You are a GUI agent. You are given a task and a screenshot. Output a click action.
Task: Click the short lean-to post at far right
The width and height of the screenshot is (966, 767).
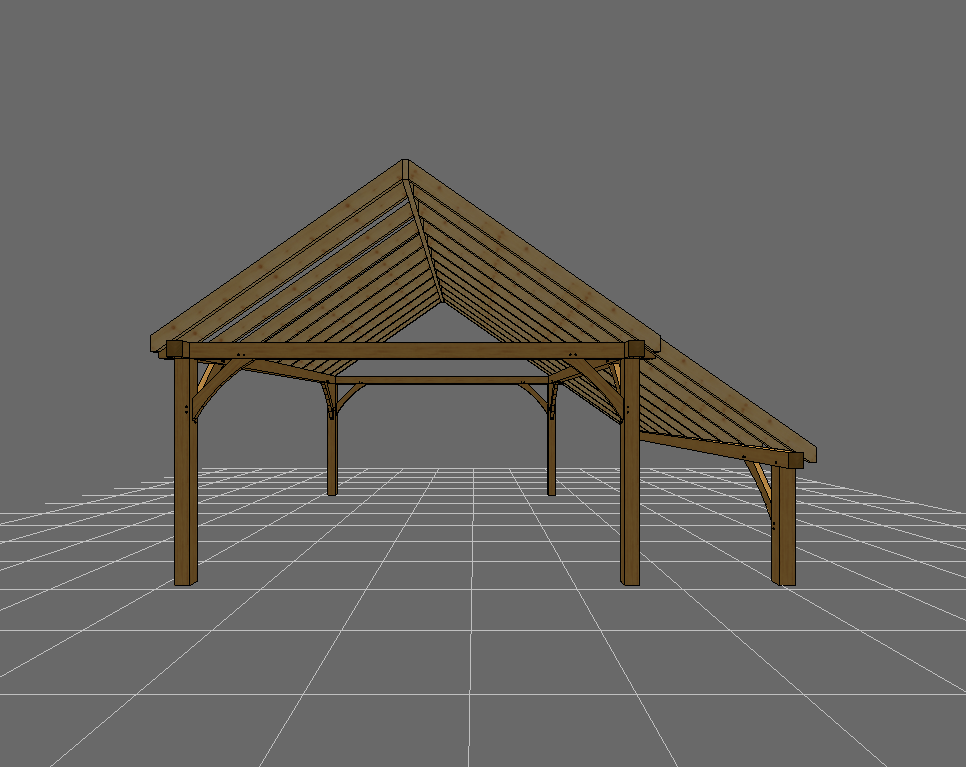click(x=784, y=530)
